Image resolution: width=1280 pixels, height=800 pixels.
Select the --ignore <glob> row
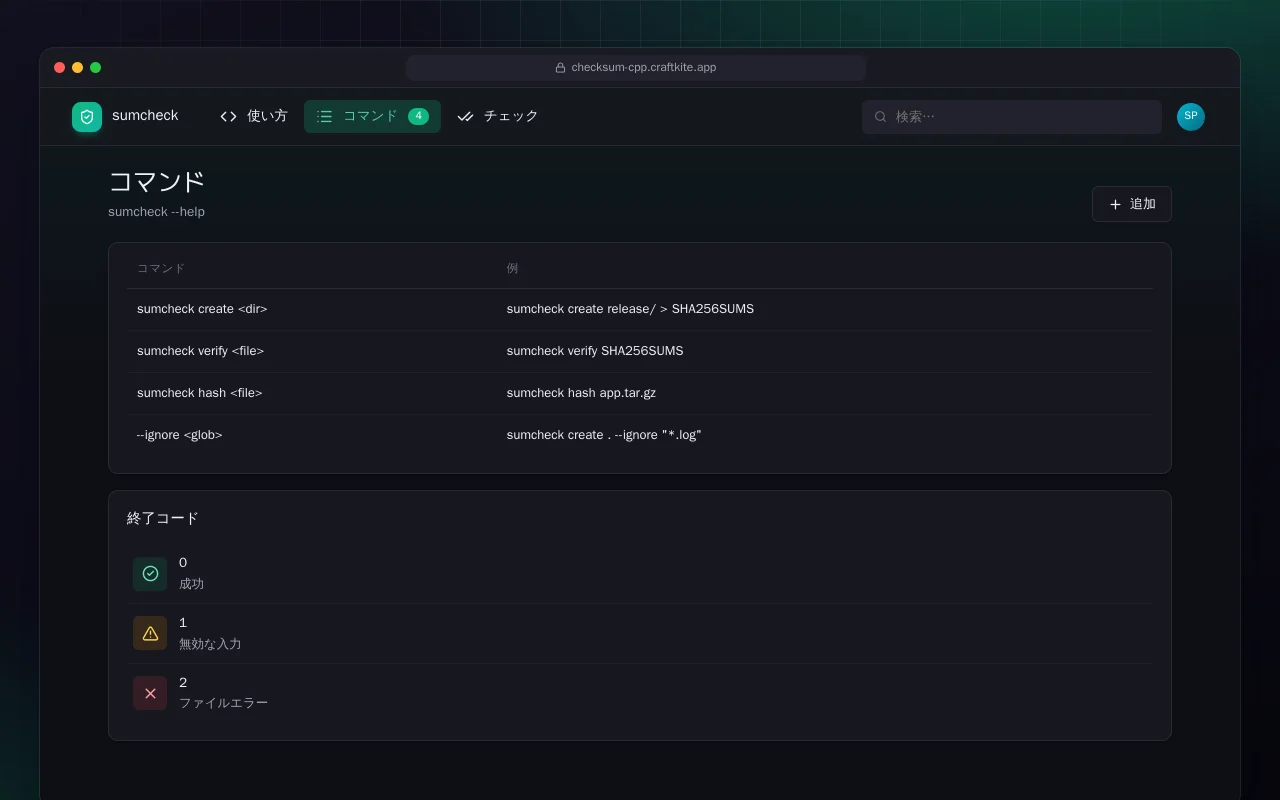(x=640, y=435)
